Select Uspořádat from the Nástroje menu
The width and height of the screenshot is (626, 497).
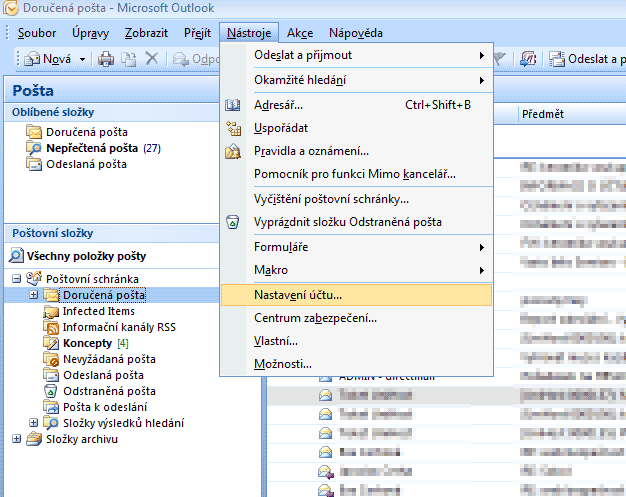point(357,128)
